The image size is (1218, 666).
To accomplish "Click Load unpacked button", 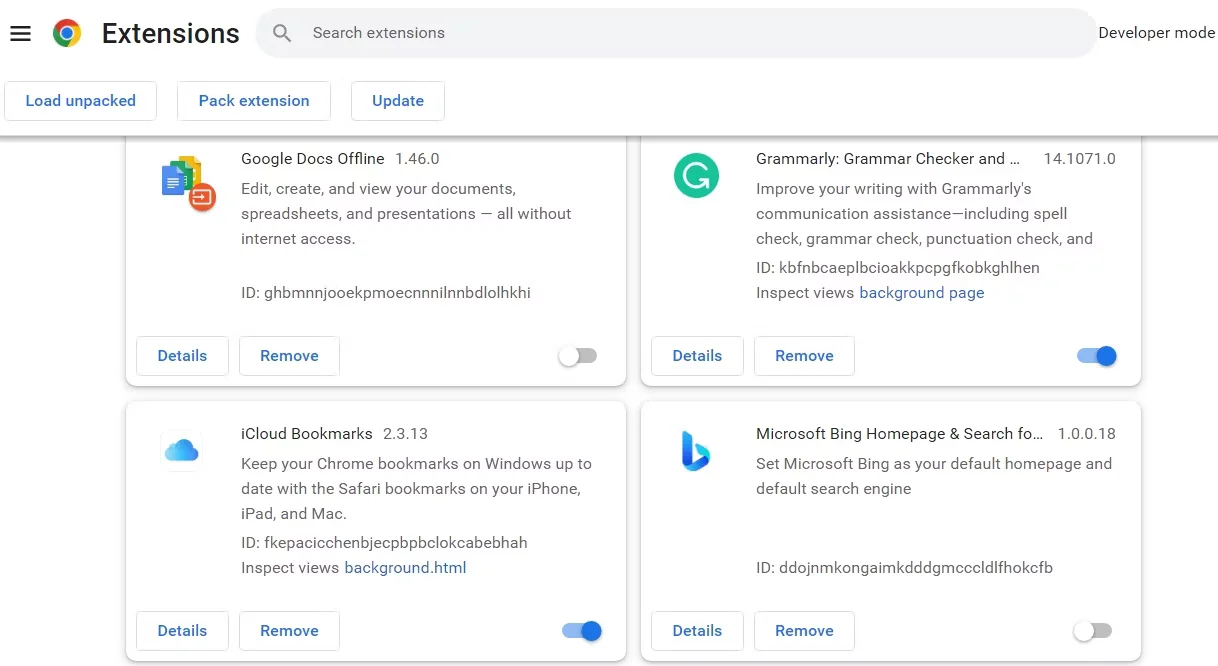I will [81, 101].
